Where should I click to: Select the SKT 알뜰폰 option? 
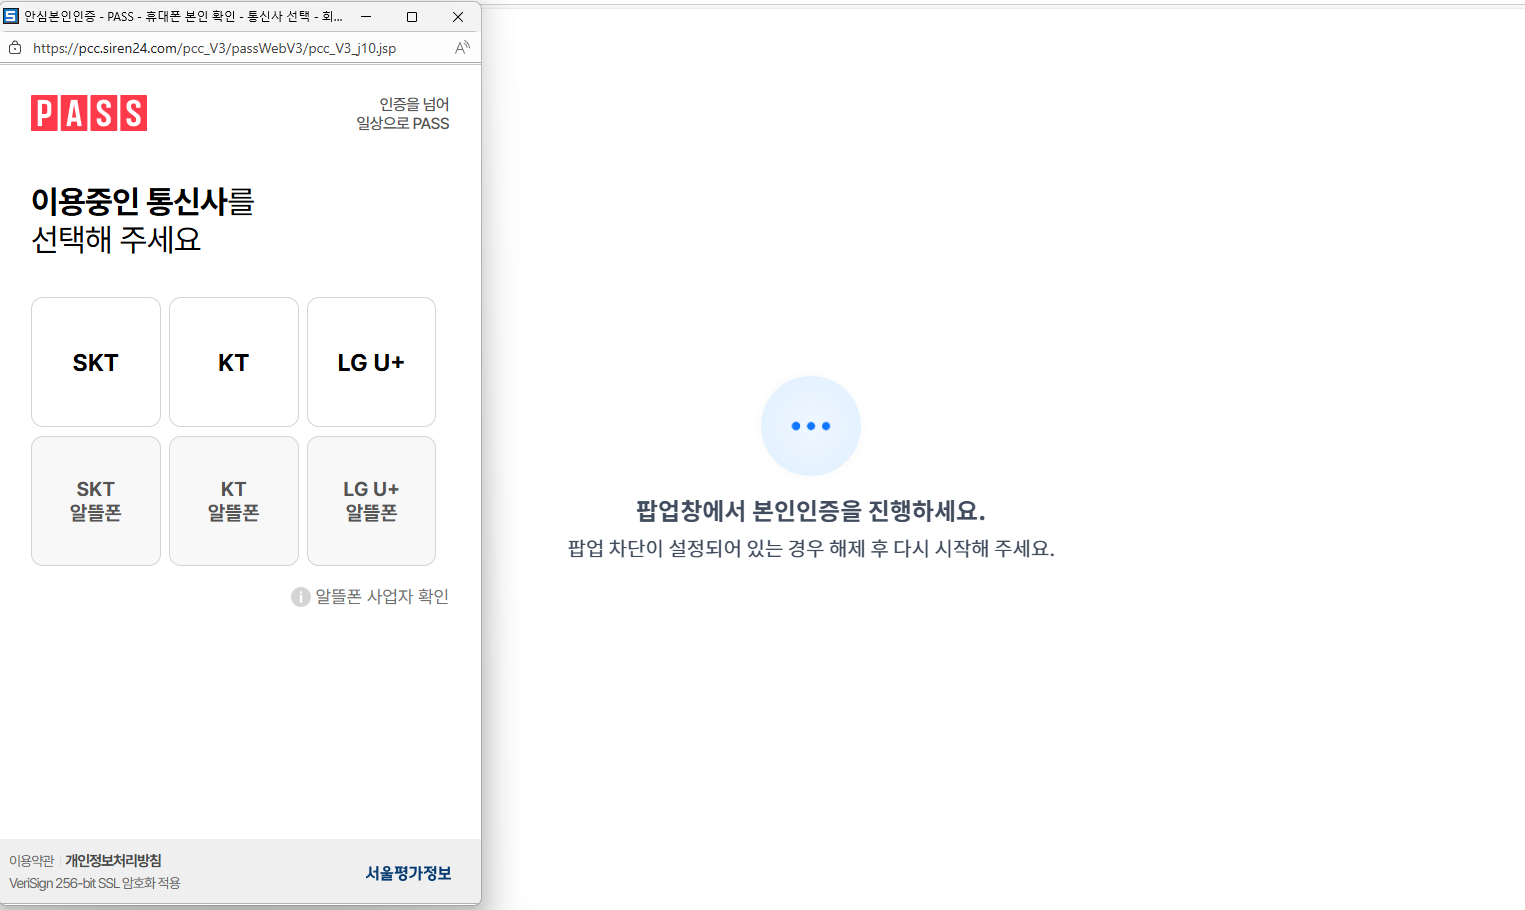[x=96, y=501]
